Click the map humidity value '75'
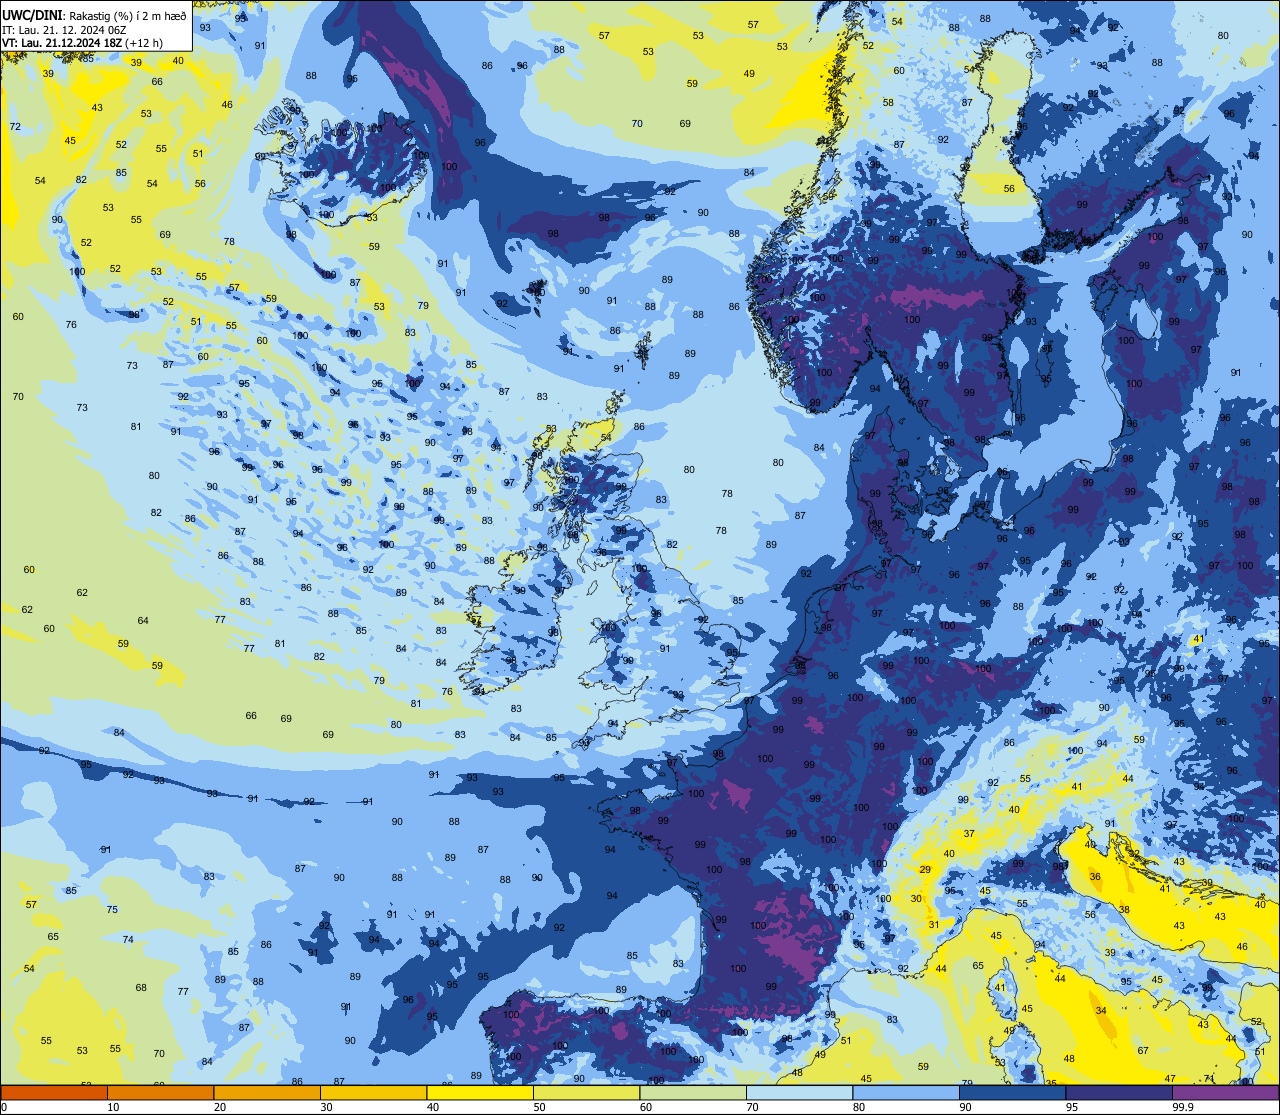 coord(112,910)
